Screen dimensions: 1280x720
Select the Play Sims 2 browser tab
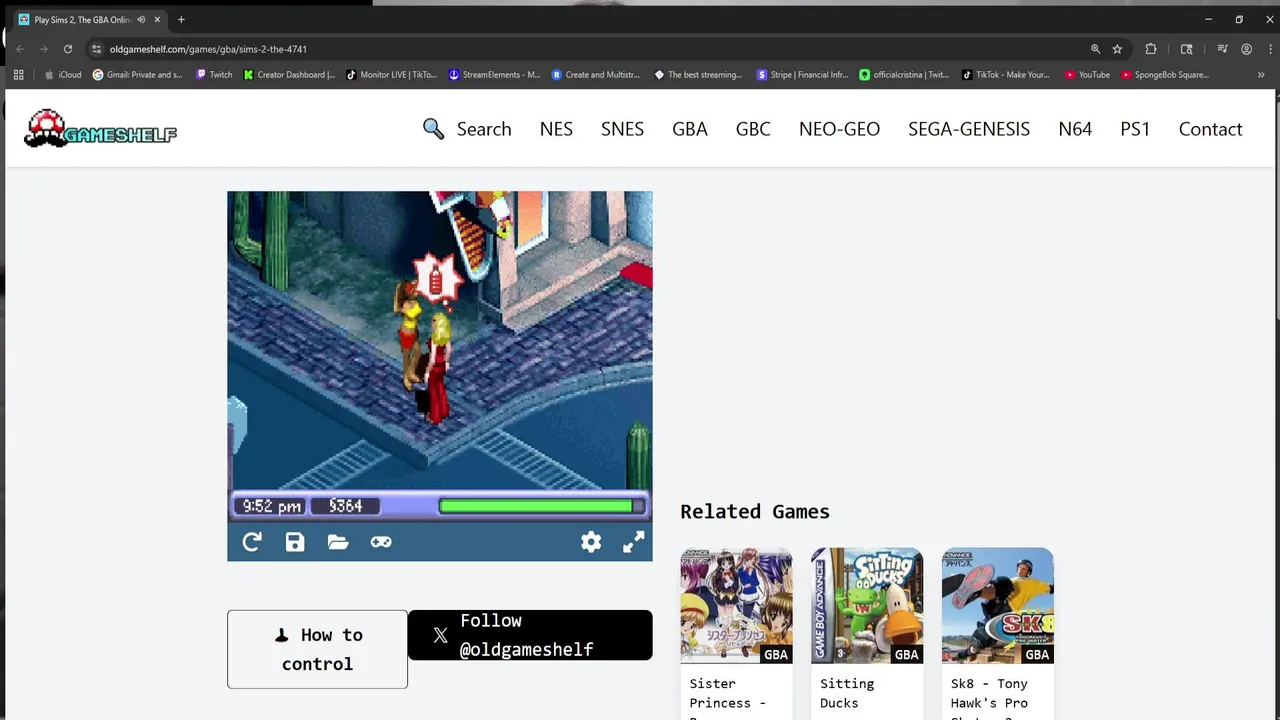[82, 20]
